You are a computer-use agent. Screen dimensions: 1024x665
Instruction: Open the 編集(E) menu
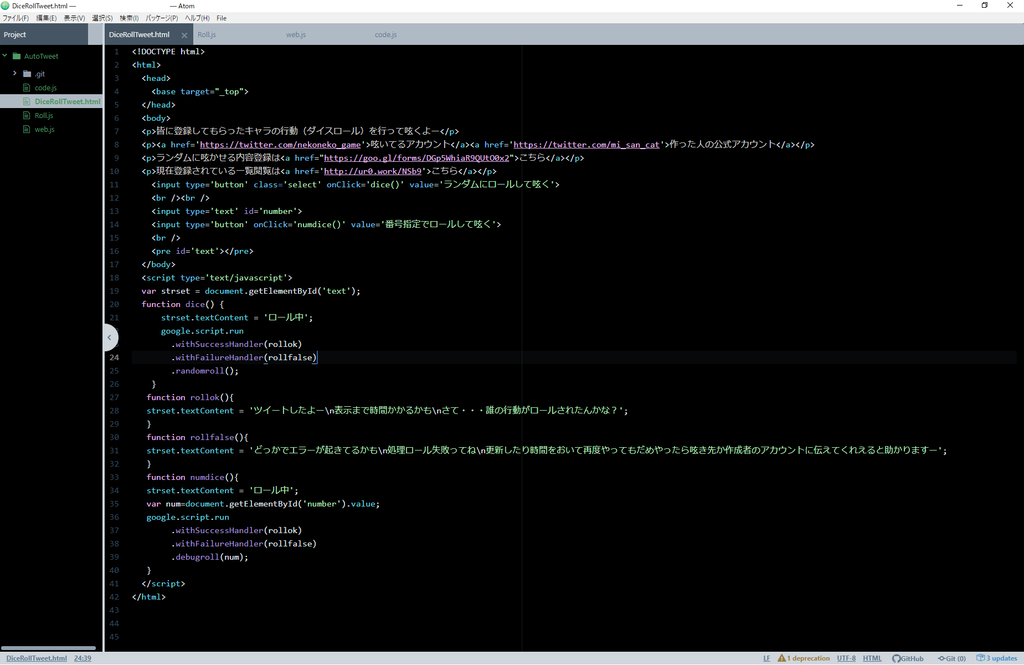pyautogui.click(x=46, y=18)
